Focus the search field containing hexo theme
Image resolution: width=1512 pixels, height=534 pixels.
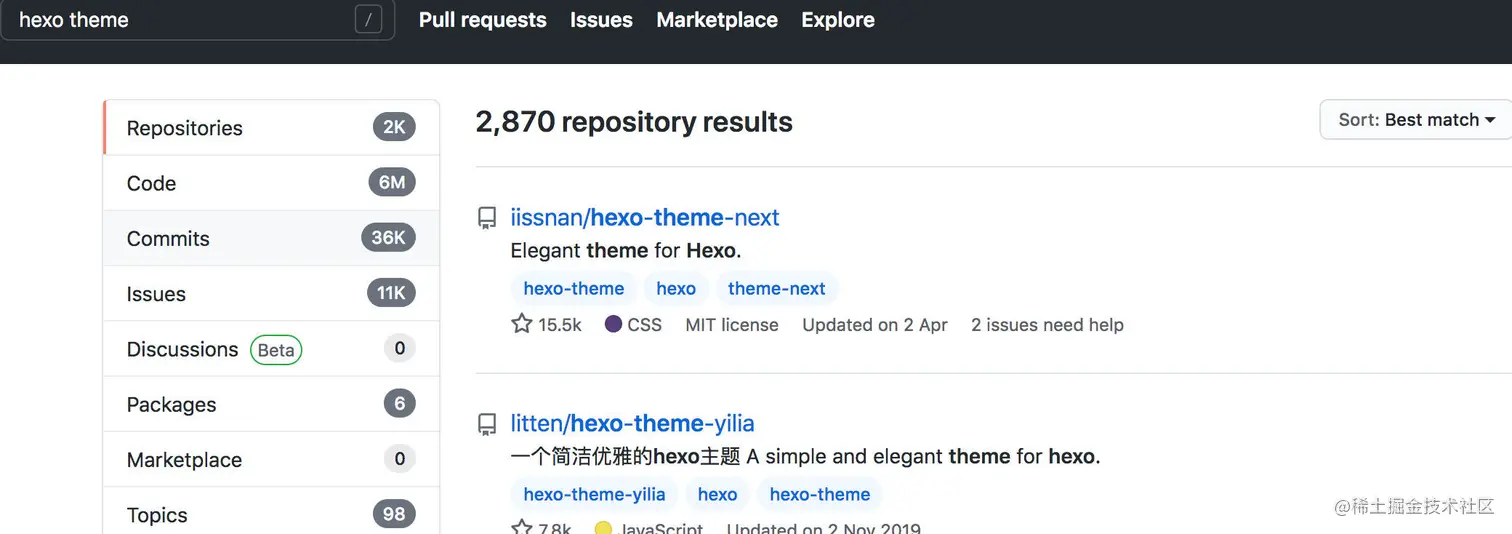197,20
